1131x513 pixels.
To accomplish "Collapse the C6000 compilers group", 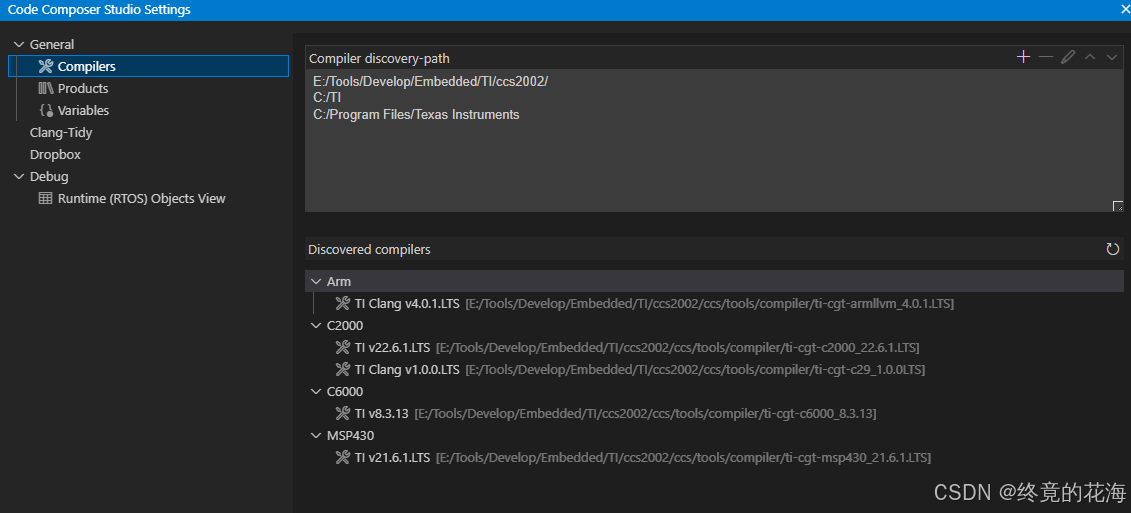I will point(315,392).
